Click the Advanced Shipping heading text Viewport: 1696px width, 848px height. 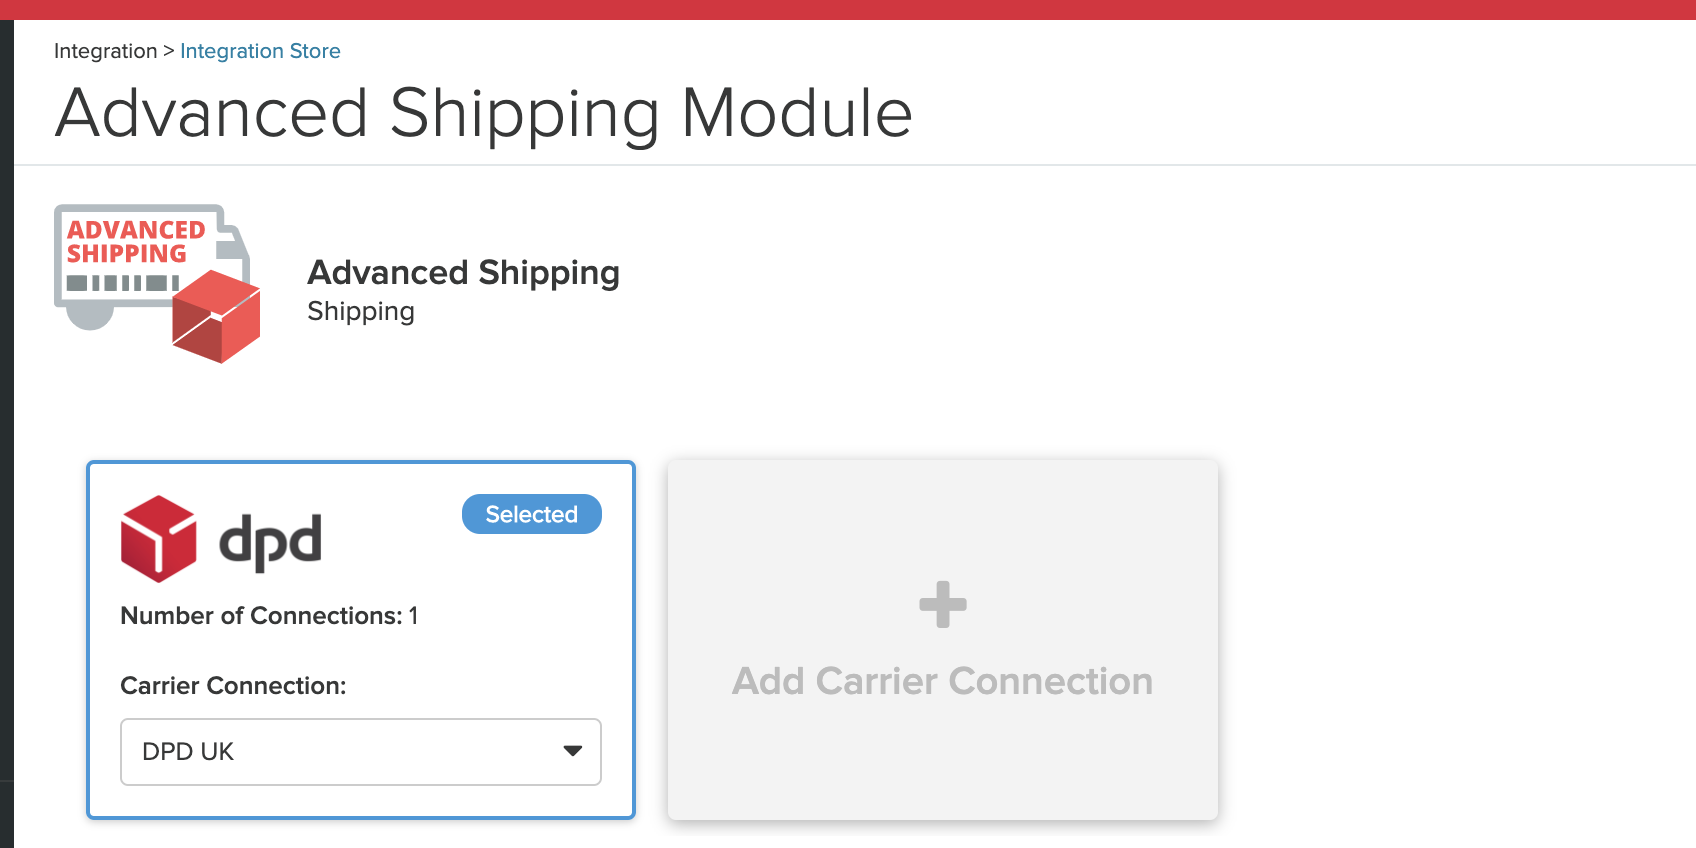click(464, 272)
